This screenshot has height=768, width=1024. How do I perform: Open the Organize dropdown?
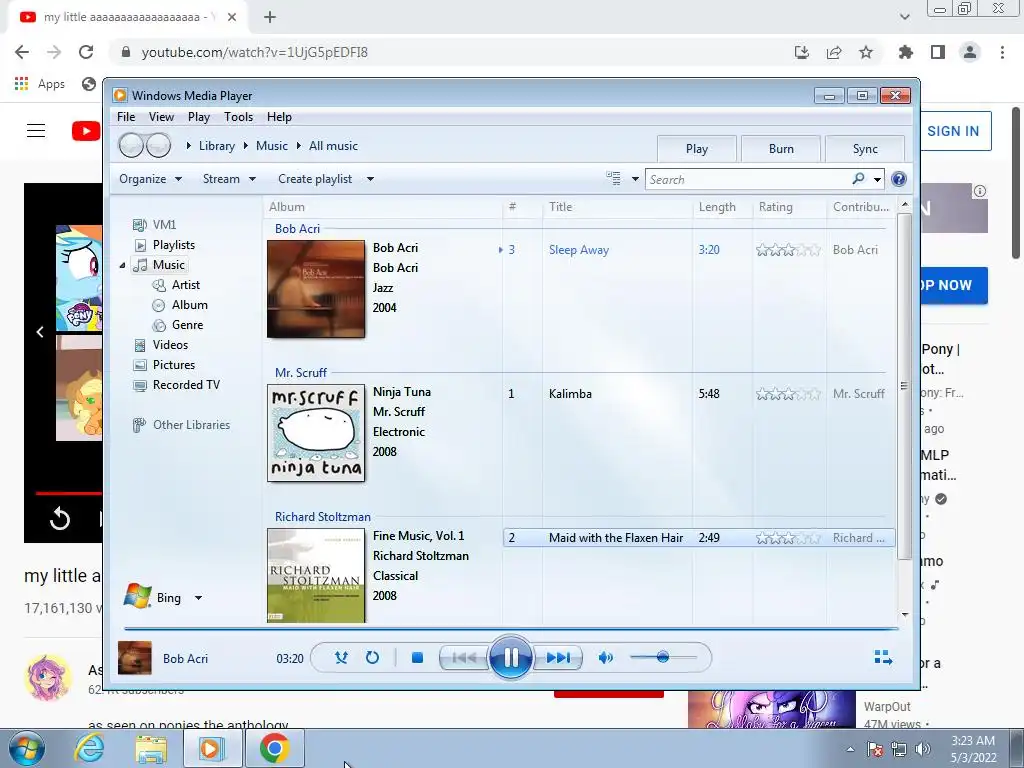[x=150, y=179]
